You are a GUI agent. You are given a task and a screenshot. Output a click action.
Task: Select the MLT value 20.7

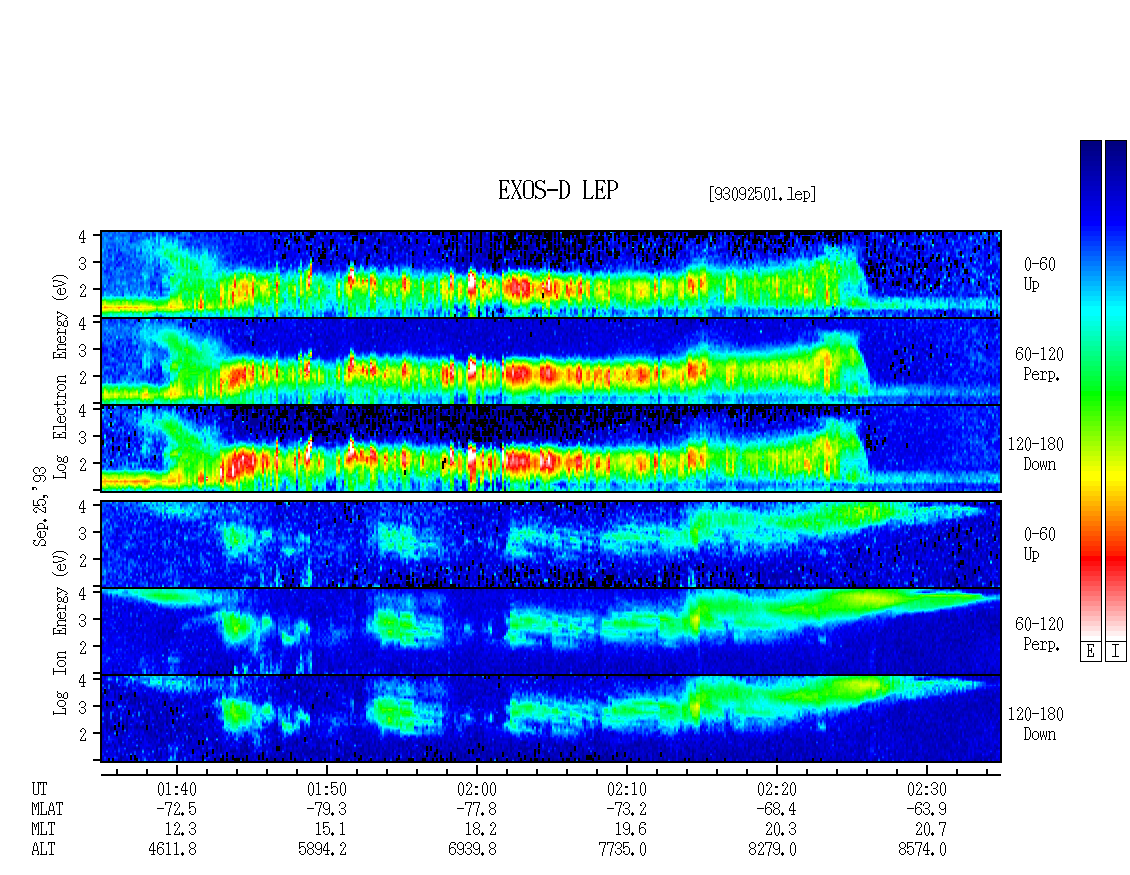(930, 830)
